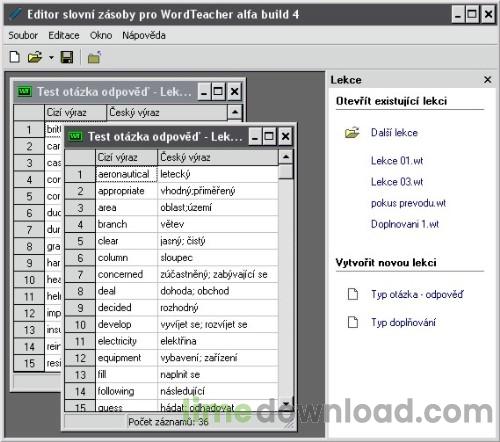Create new Typ otázka - odpověď lesson
Image resolution: width=500 pixels, height=442 pixels.
click(417, 294)
